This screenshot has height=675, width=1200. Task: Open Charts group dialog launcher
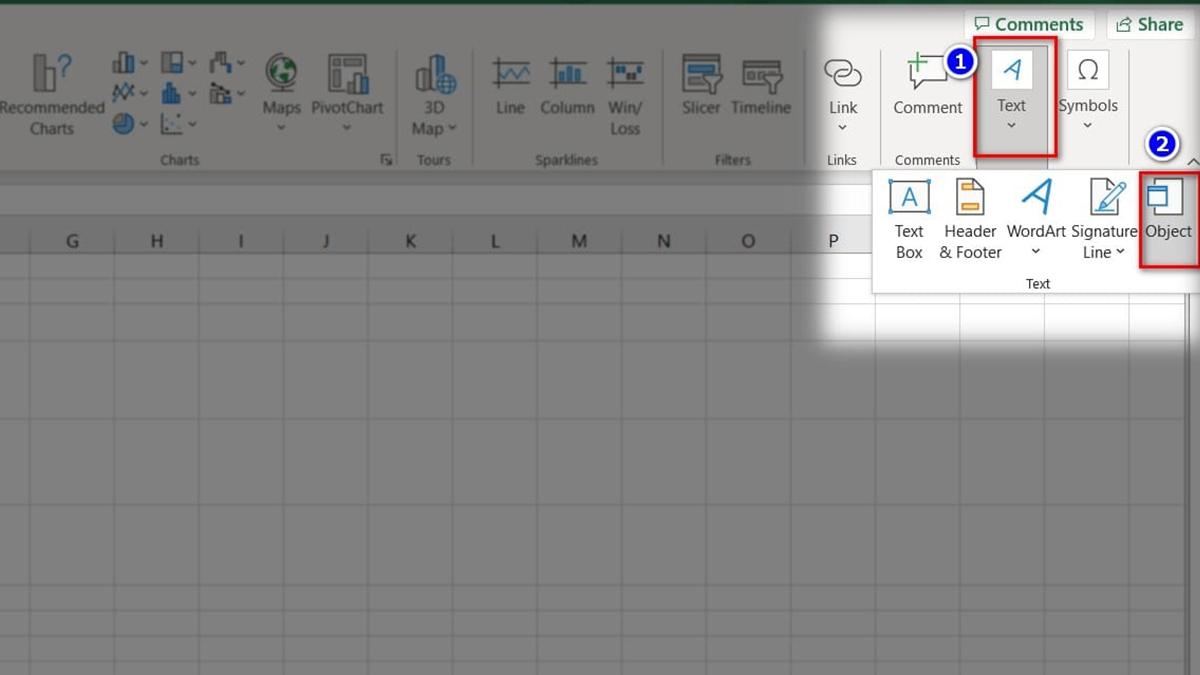click(x=386, y=160)
